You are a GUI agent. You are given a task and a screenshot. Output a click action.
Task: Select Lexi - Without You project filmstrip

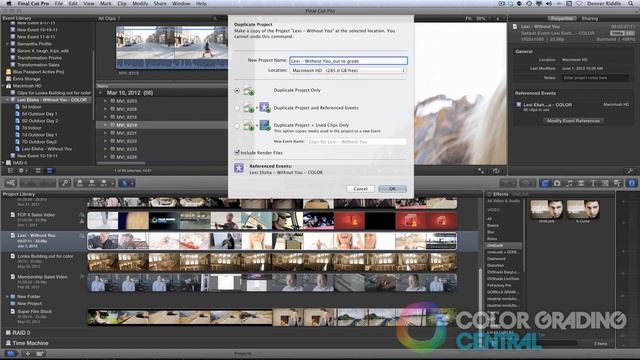272,241
